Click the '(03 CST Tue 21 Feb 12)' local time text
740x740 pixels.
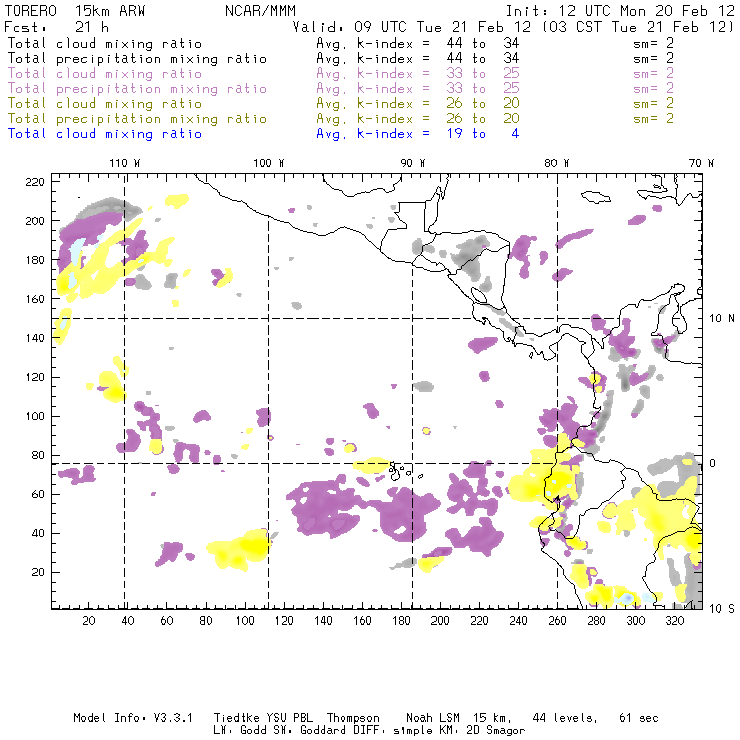click(638, 27)
